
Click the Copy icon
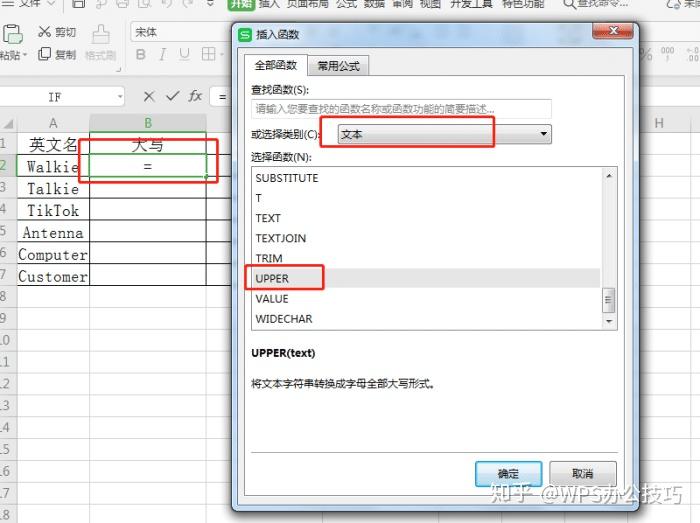click(x=44, y=54)
